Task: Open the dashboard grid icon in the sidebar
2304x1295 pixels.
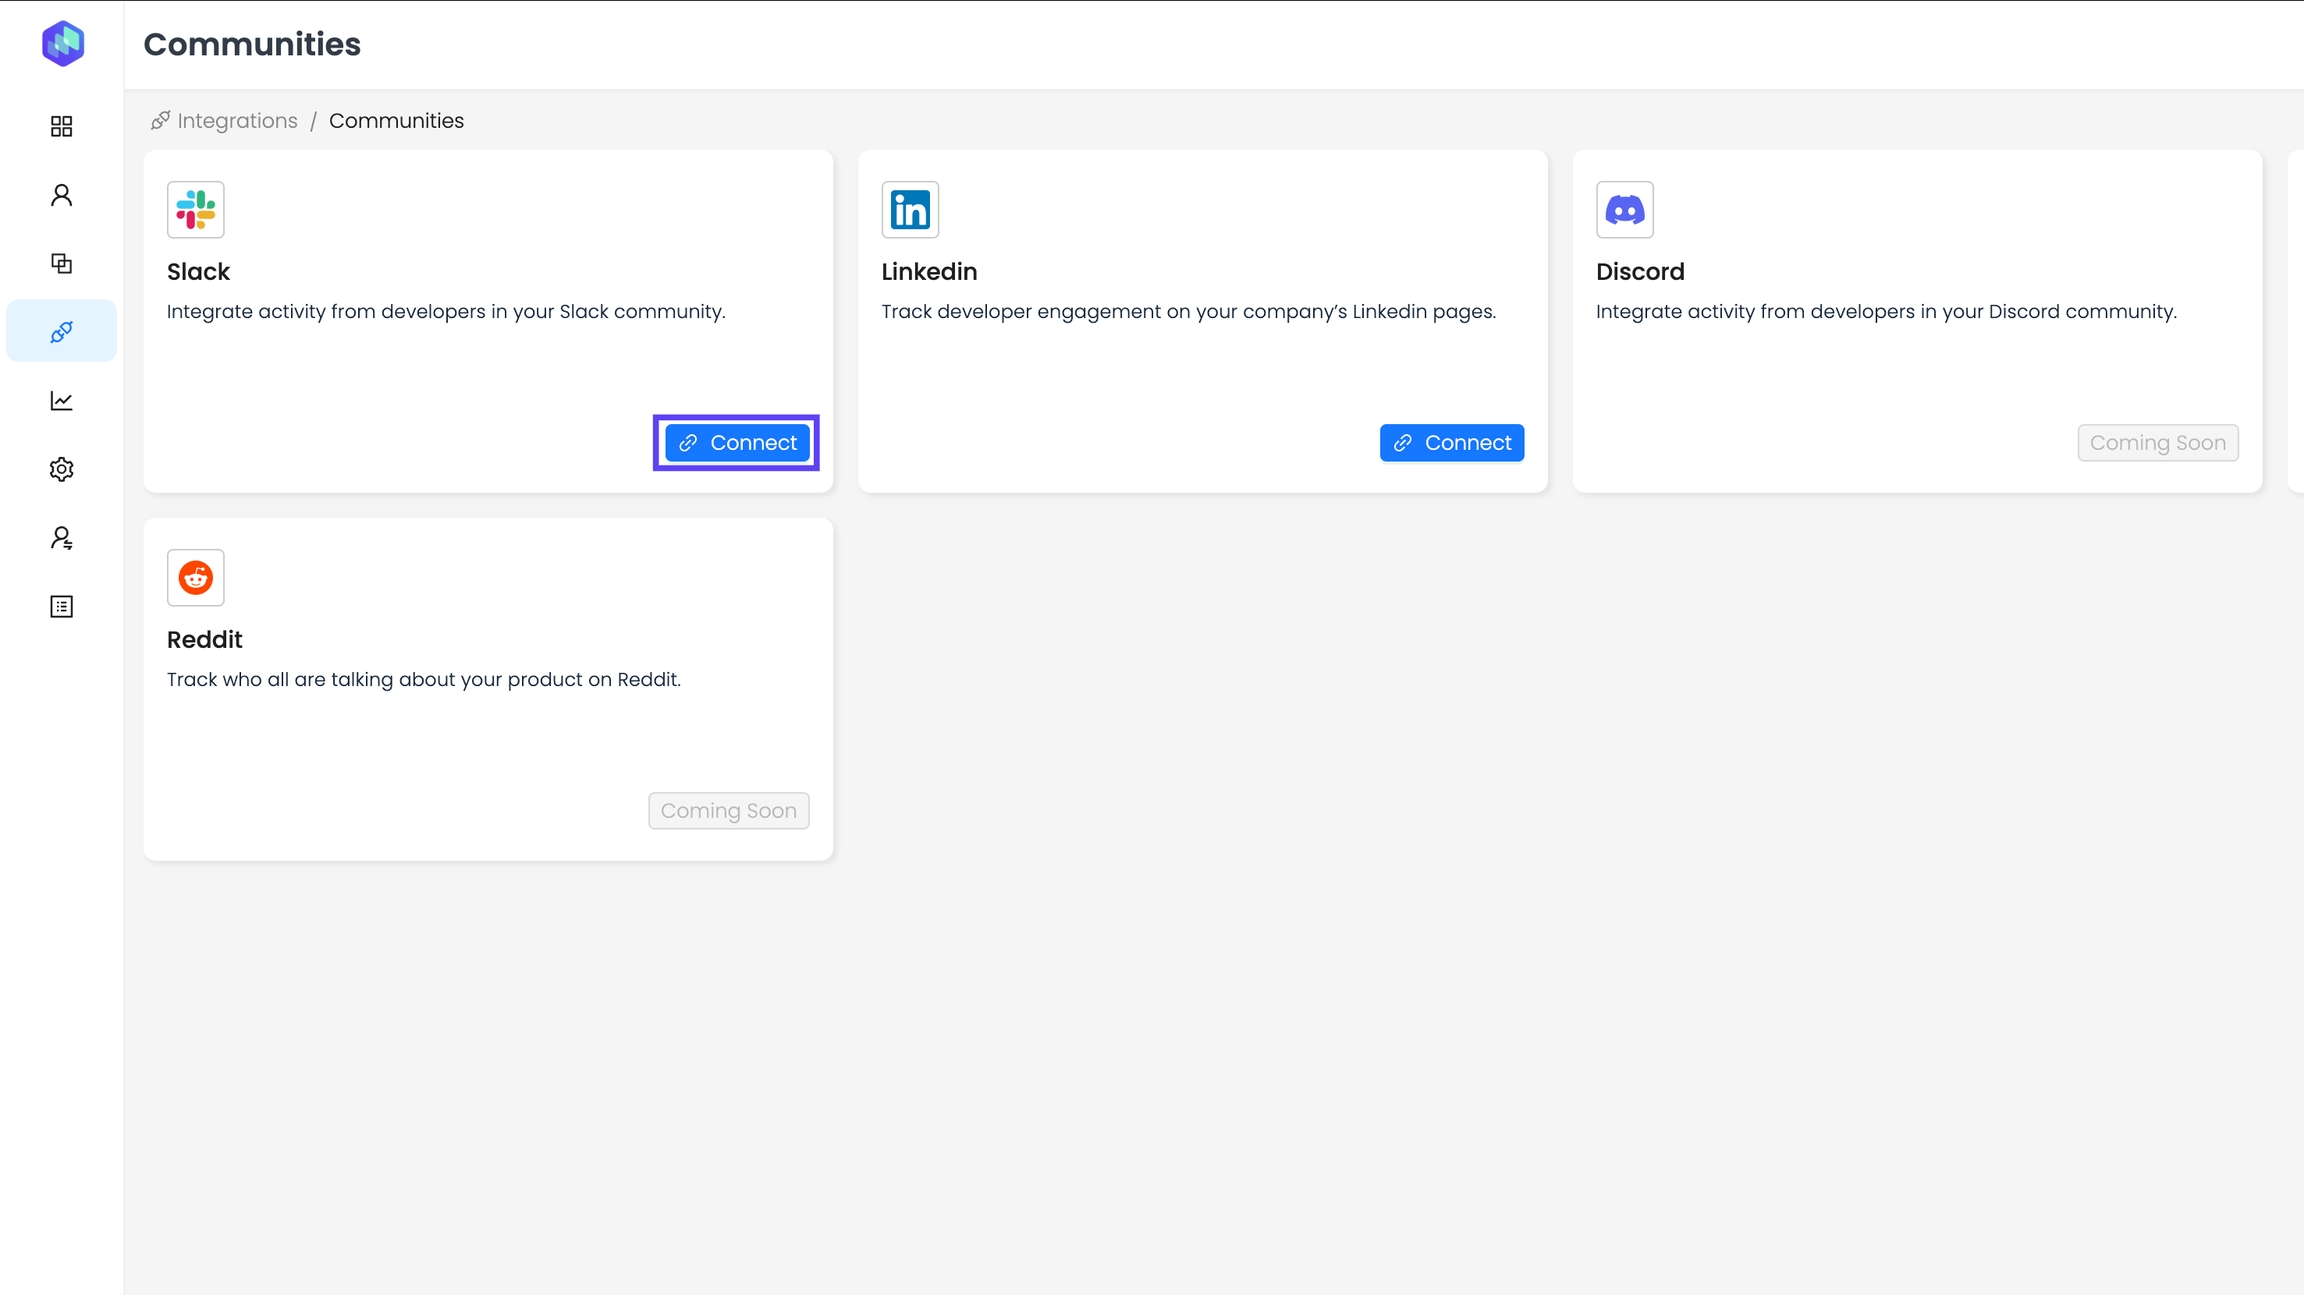Action: (x=62, y=126)
